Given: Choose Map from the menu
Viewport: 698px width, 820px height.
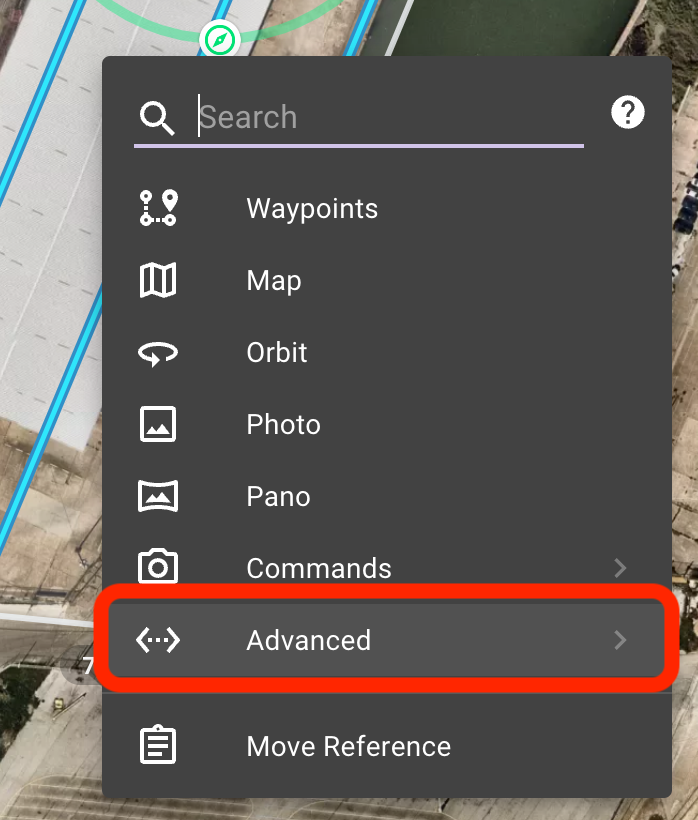Looking at the screenshot, I should (x=274, y=281).
